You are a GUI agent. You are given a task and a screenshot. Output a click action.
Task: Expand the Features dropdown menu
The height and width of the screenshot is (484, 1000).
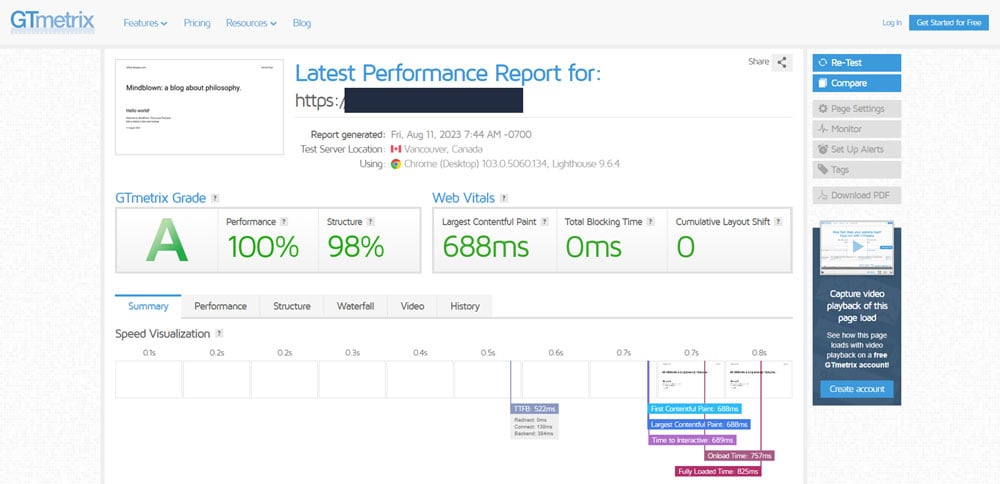[145, 23]
